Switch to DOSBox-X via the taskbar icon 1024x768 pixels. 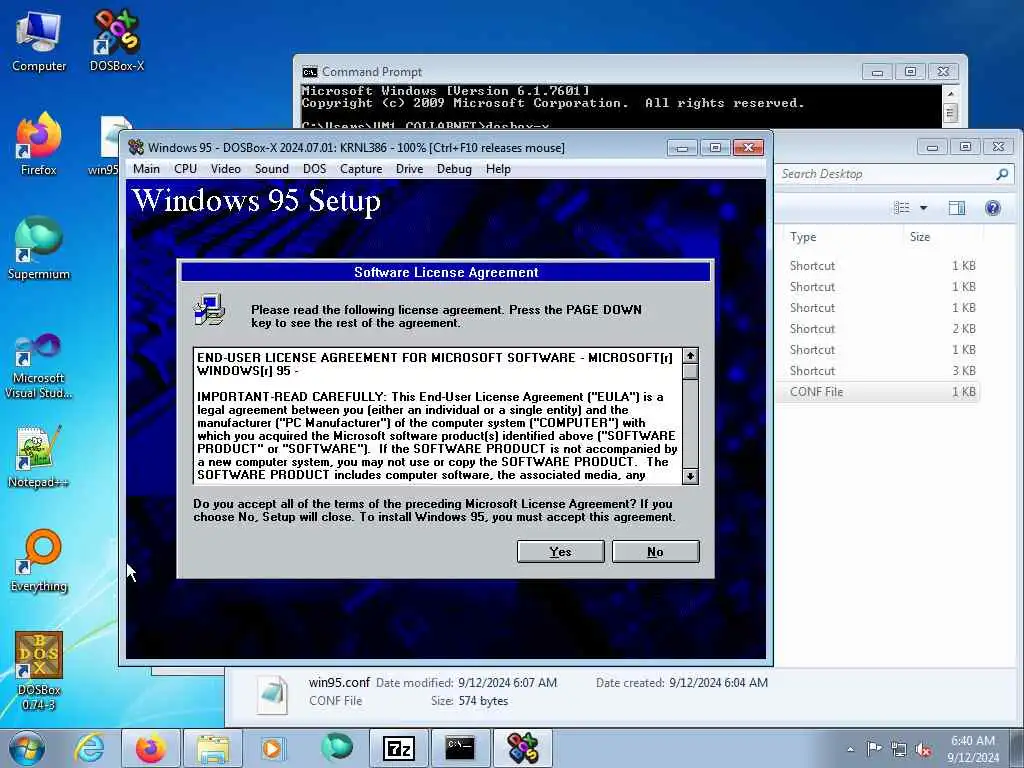point(522,748)
